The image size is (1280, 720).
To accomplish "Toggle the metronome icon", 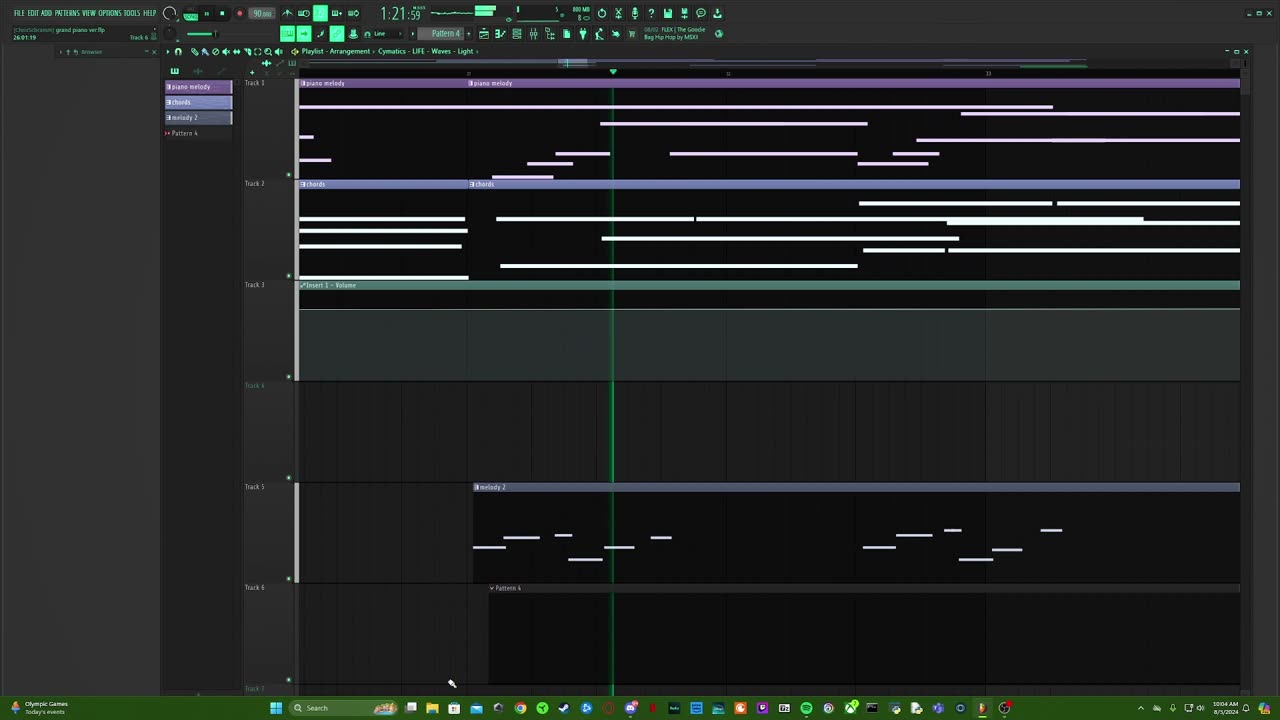I will (288, 13).
